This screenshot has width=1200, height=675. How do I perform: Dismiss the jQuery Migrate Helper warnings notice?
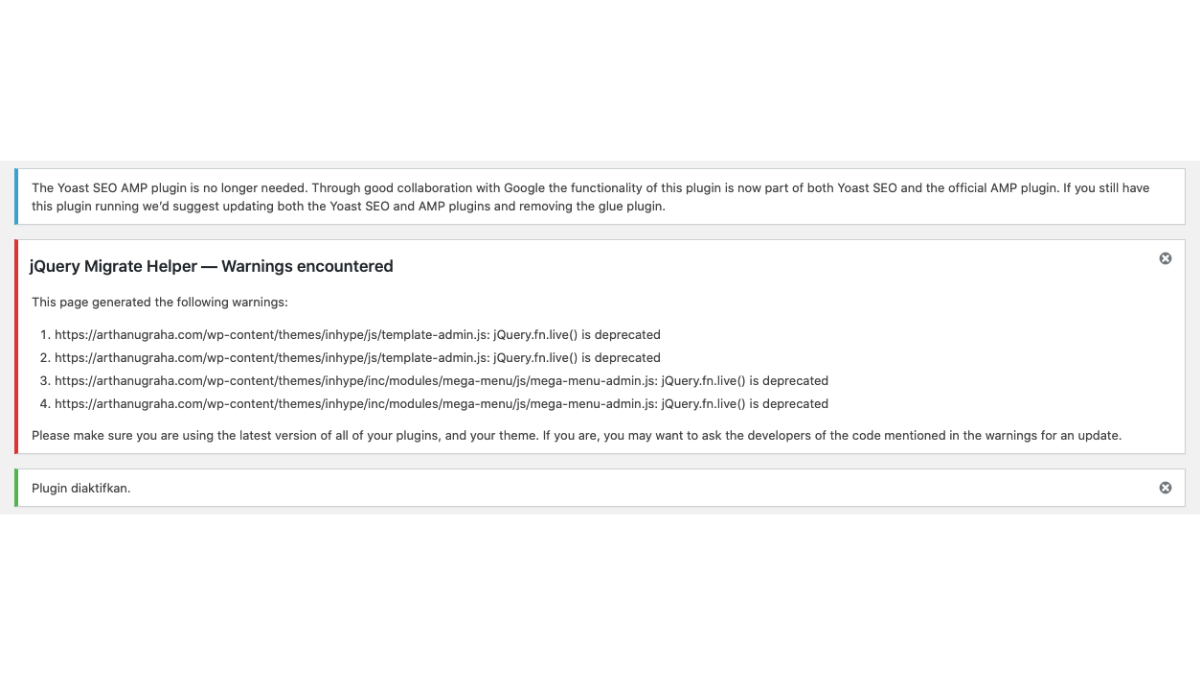1165,259
